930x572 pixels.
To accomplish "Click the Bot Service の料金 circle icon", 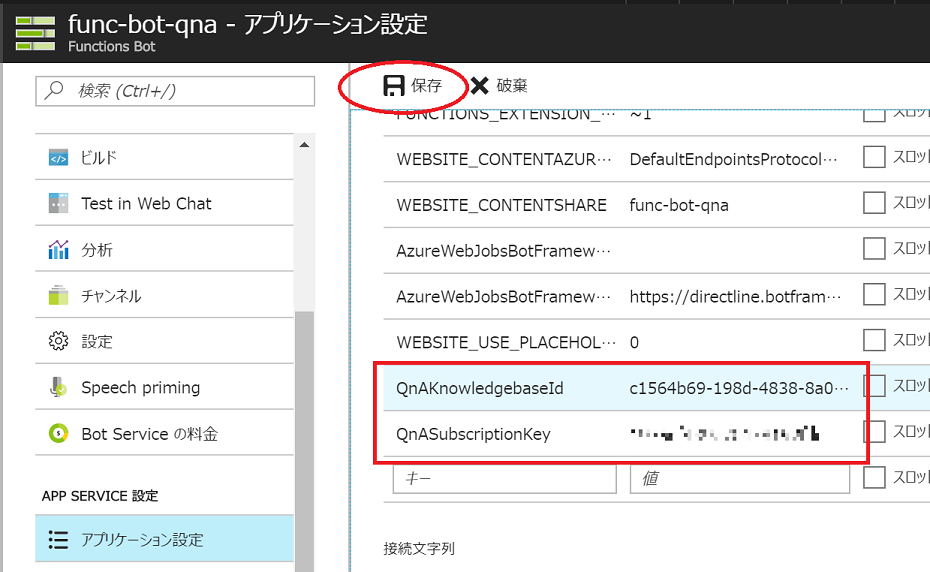I will (x=58, y=433).
